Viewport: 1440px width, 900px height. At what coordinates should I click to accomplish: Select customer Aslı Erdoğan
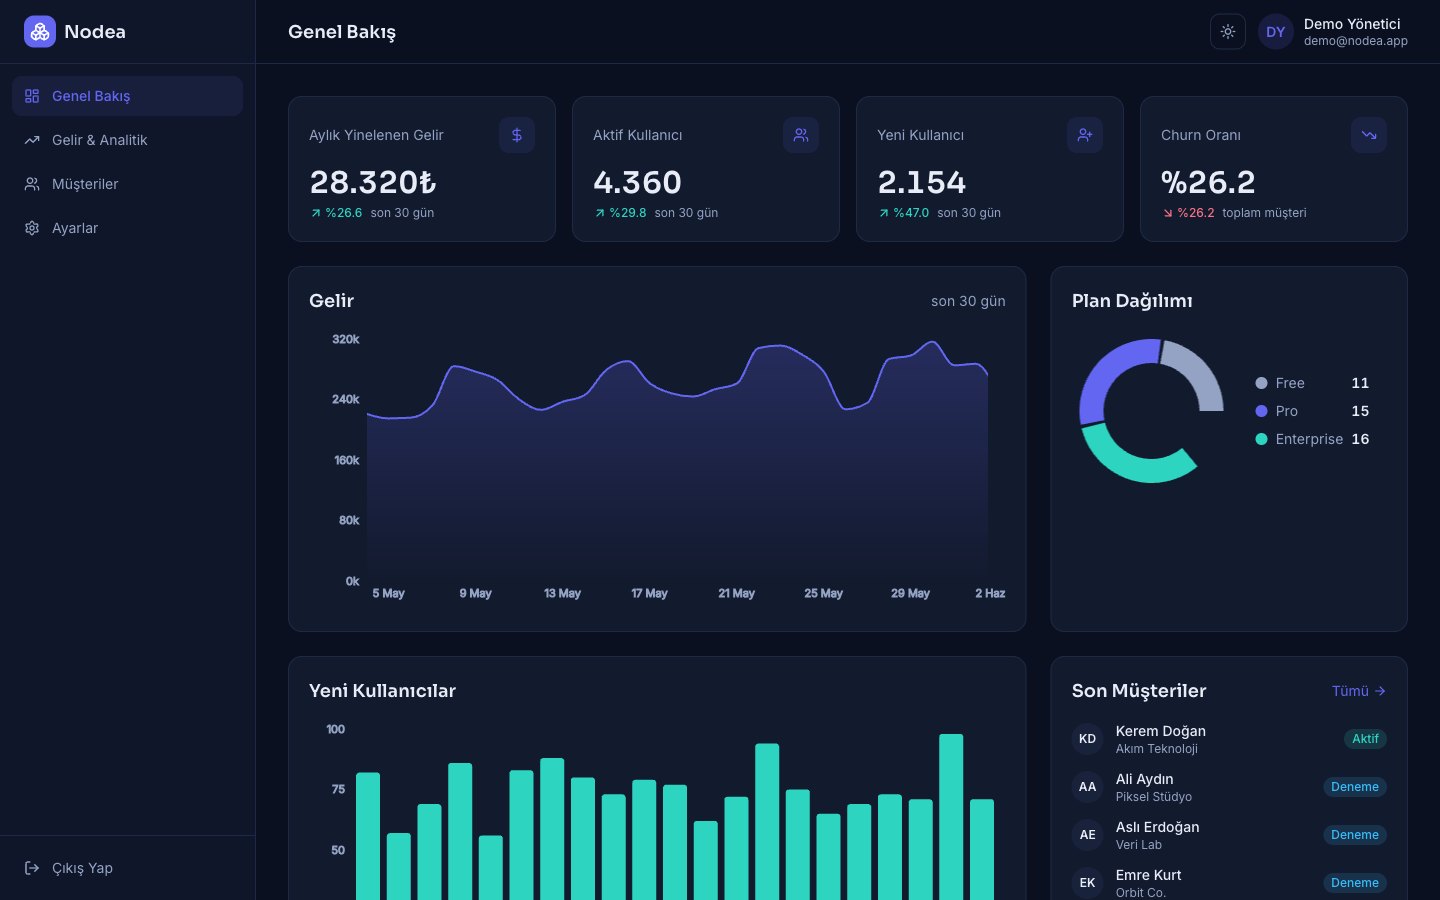click(x=1229, y=835)
